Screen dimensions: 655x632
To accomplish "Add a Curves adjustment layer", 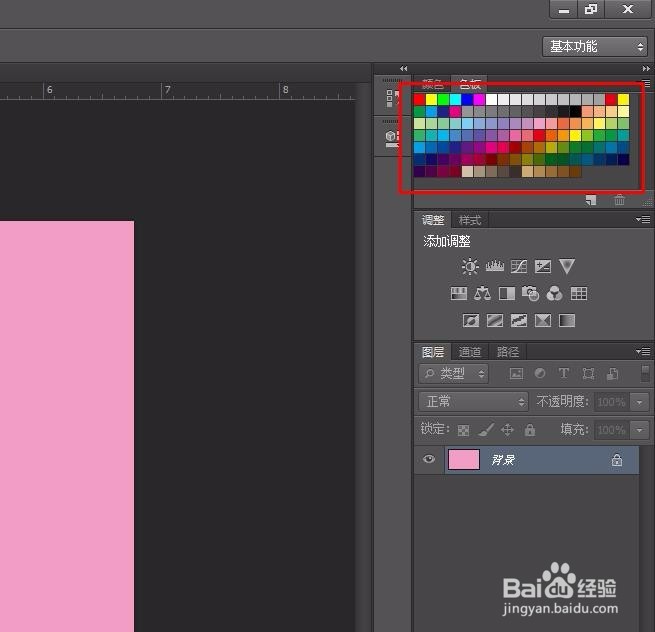I will coord(519,266).
